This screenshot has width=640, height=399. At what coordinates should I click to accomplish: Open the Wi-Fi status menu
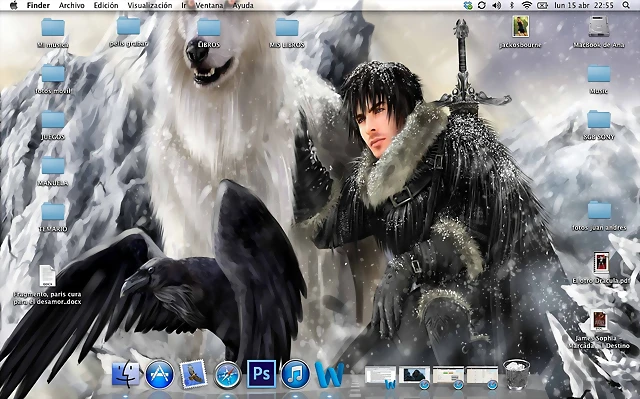527,5
